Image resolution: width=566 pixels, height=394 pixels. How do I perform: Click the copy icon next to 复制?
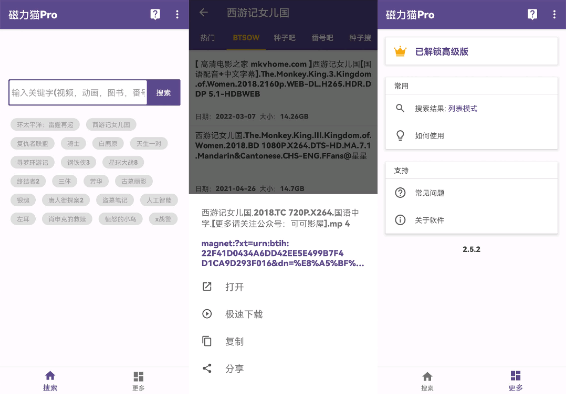pos(207,341)
